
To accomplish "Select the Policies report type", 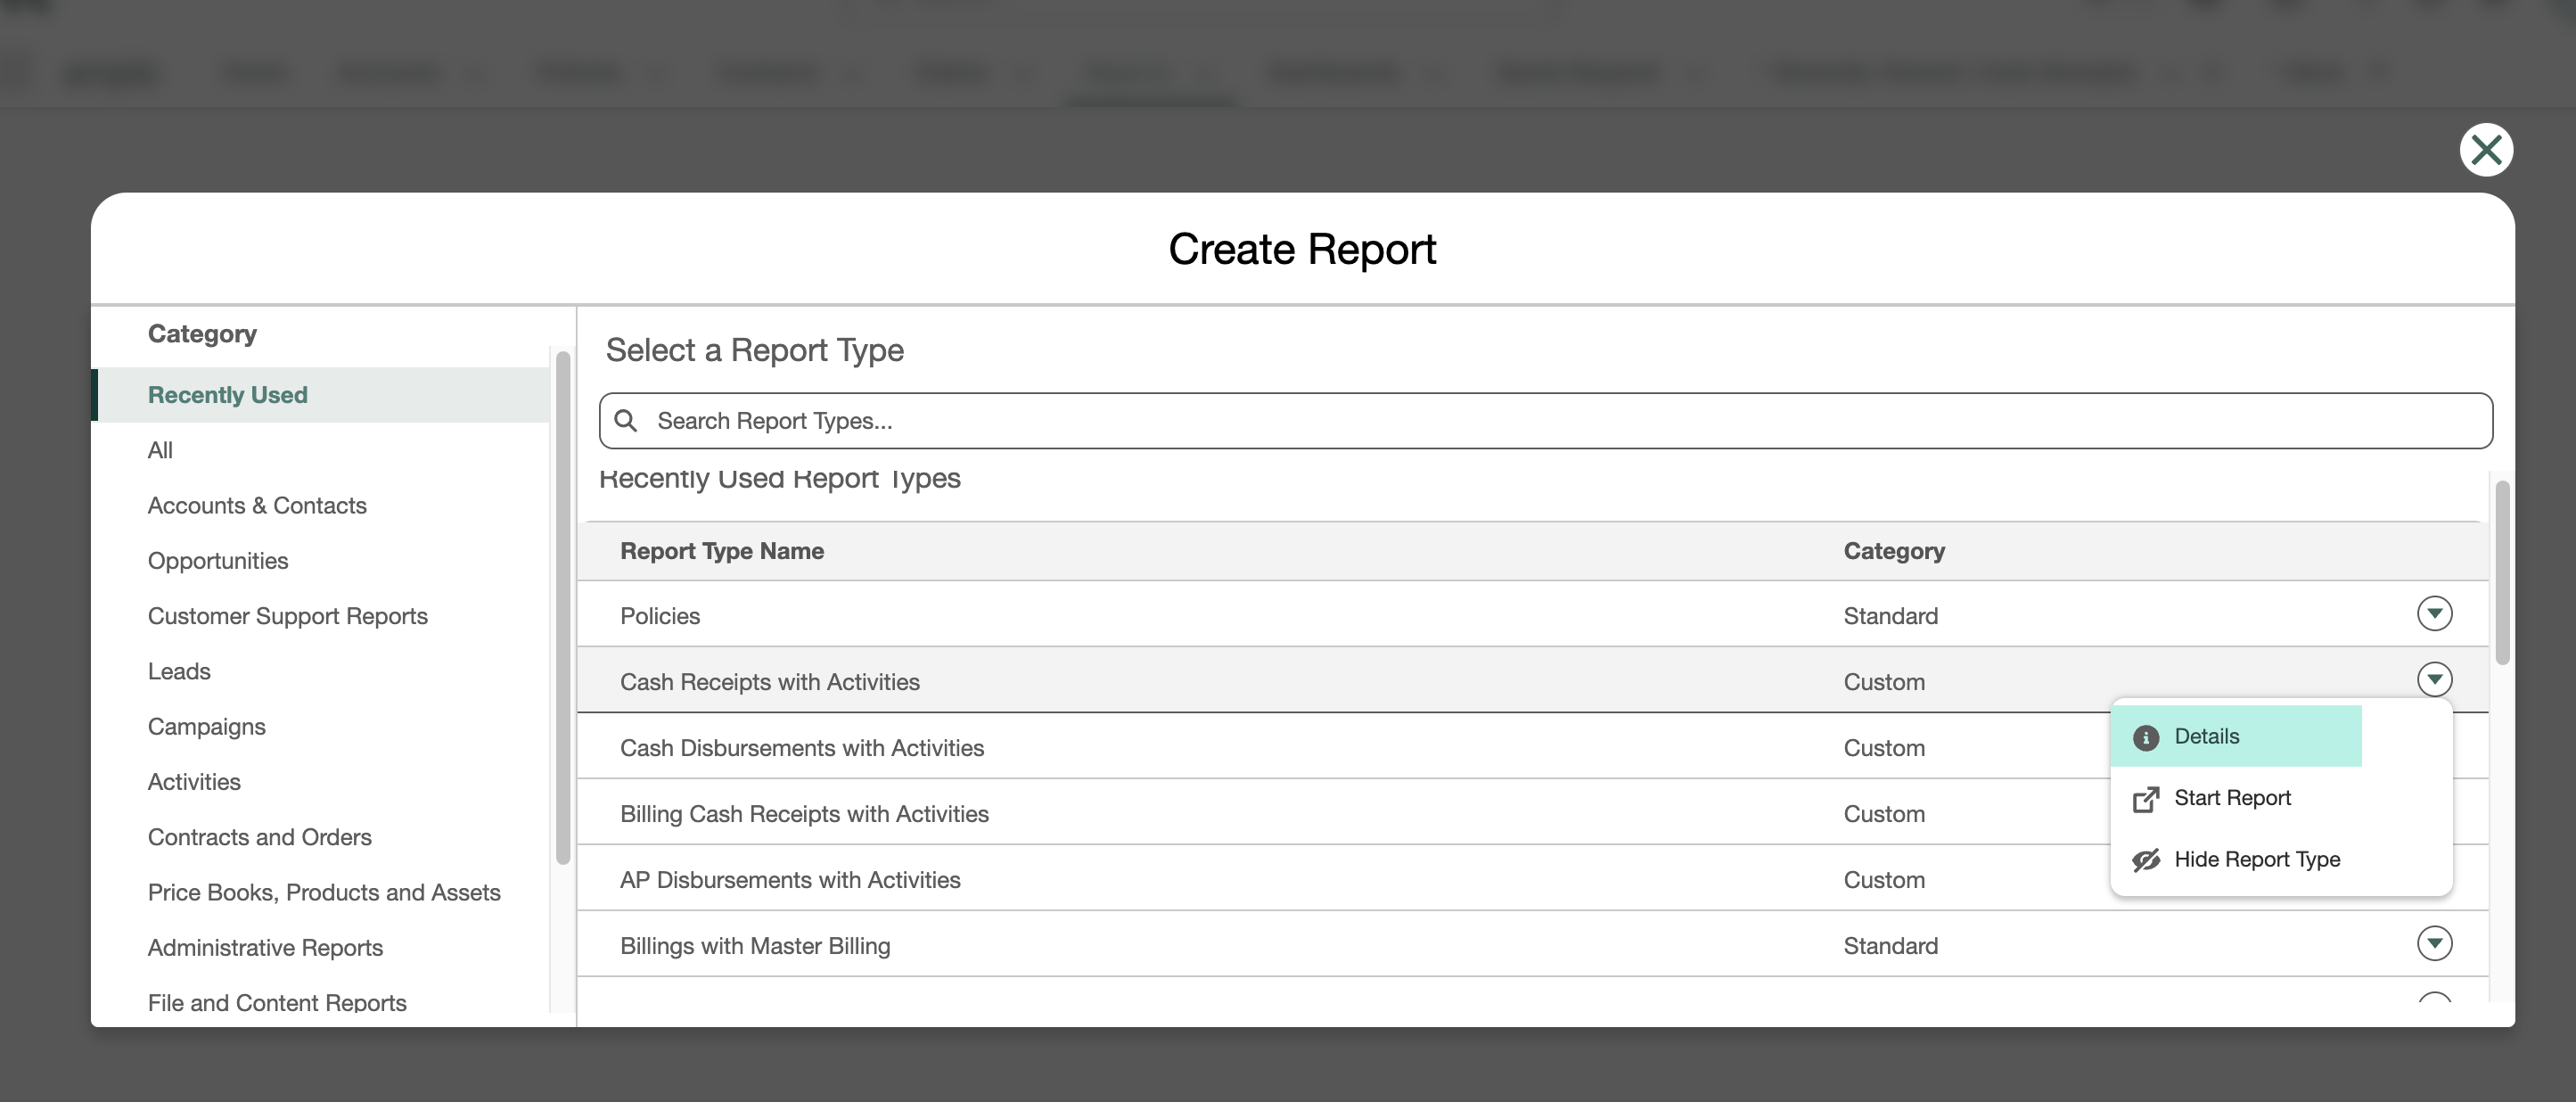I will (x=660, y=616).
